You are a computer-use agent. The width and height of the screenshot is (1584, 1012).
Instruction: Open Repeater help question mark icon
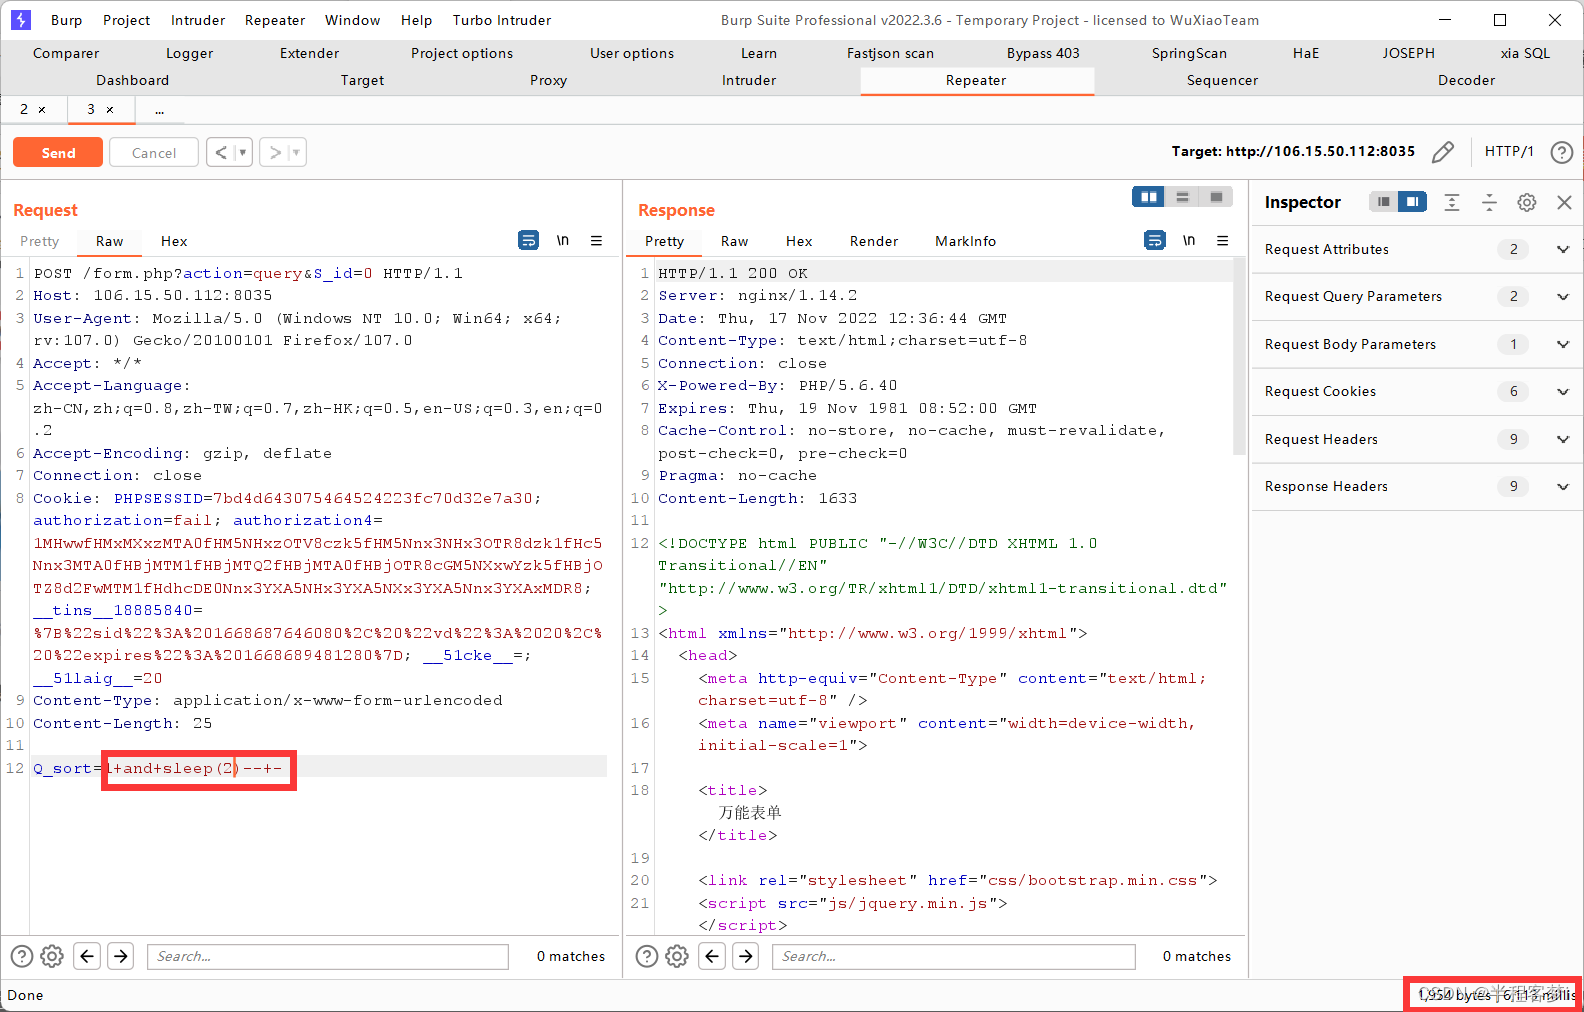1561,152
